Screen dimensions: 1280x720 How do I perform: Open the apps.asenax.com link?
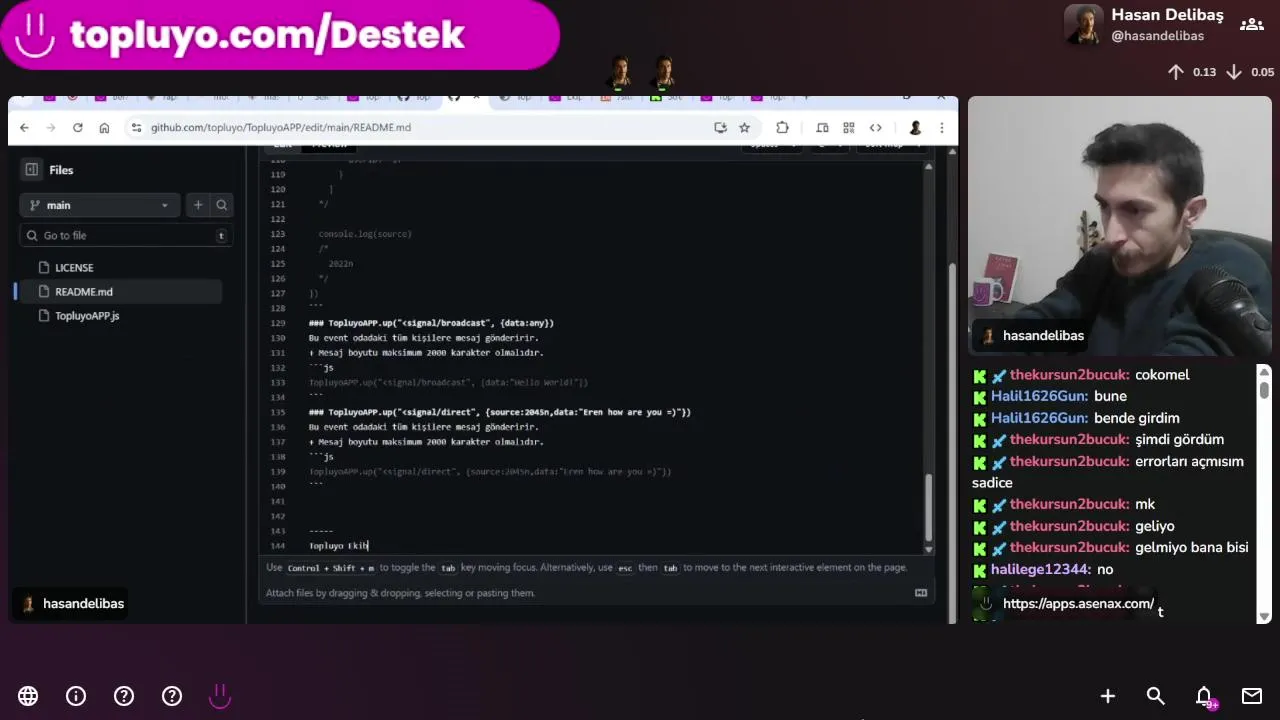[1078, 604]
